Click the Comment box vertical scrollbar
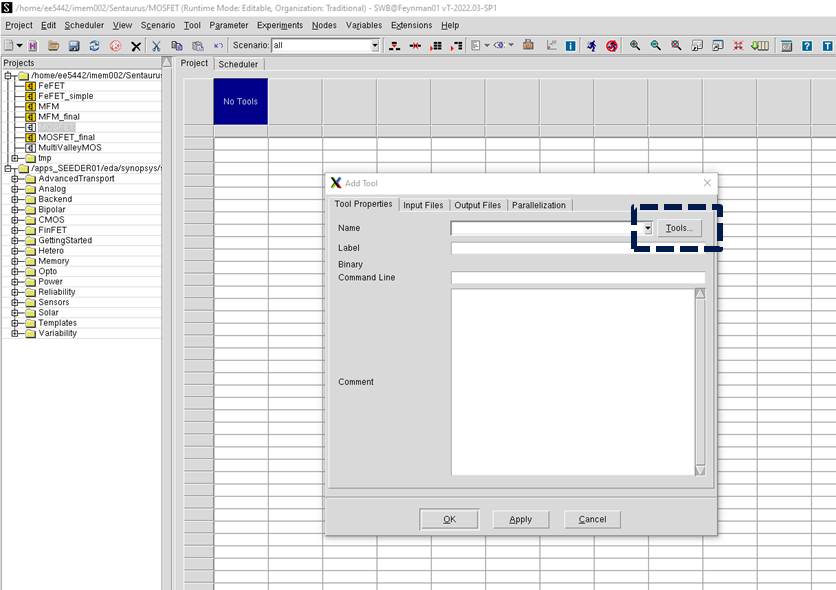 (700, 380)
